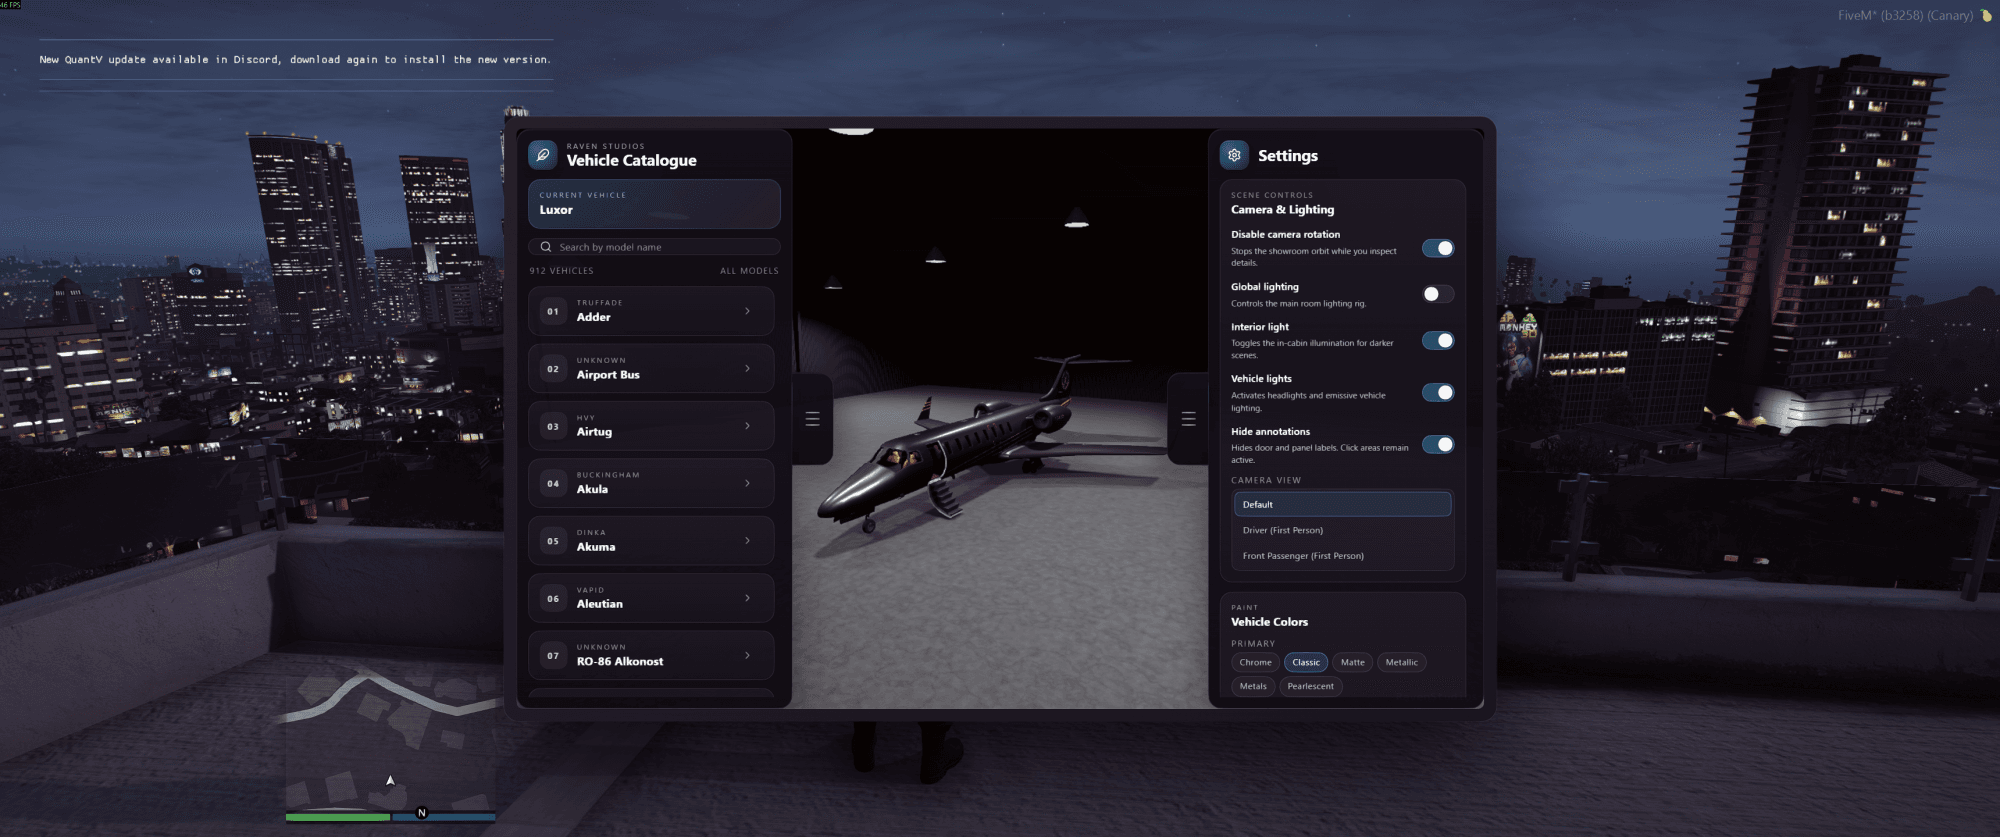Image resolution: width=2000 pixels, height=837 pixels.
Task: Select the Chrome paint type
Action: (x=1255, y=662)
